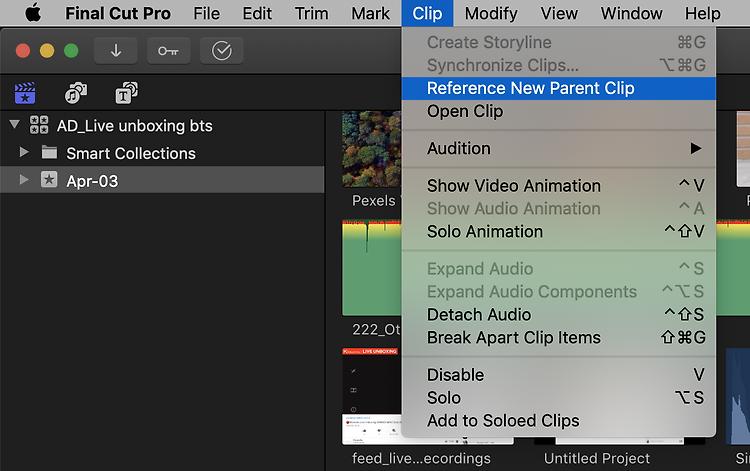Select the Smart Collections row

tap(162, 153)
